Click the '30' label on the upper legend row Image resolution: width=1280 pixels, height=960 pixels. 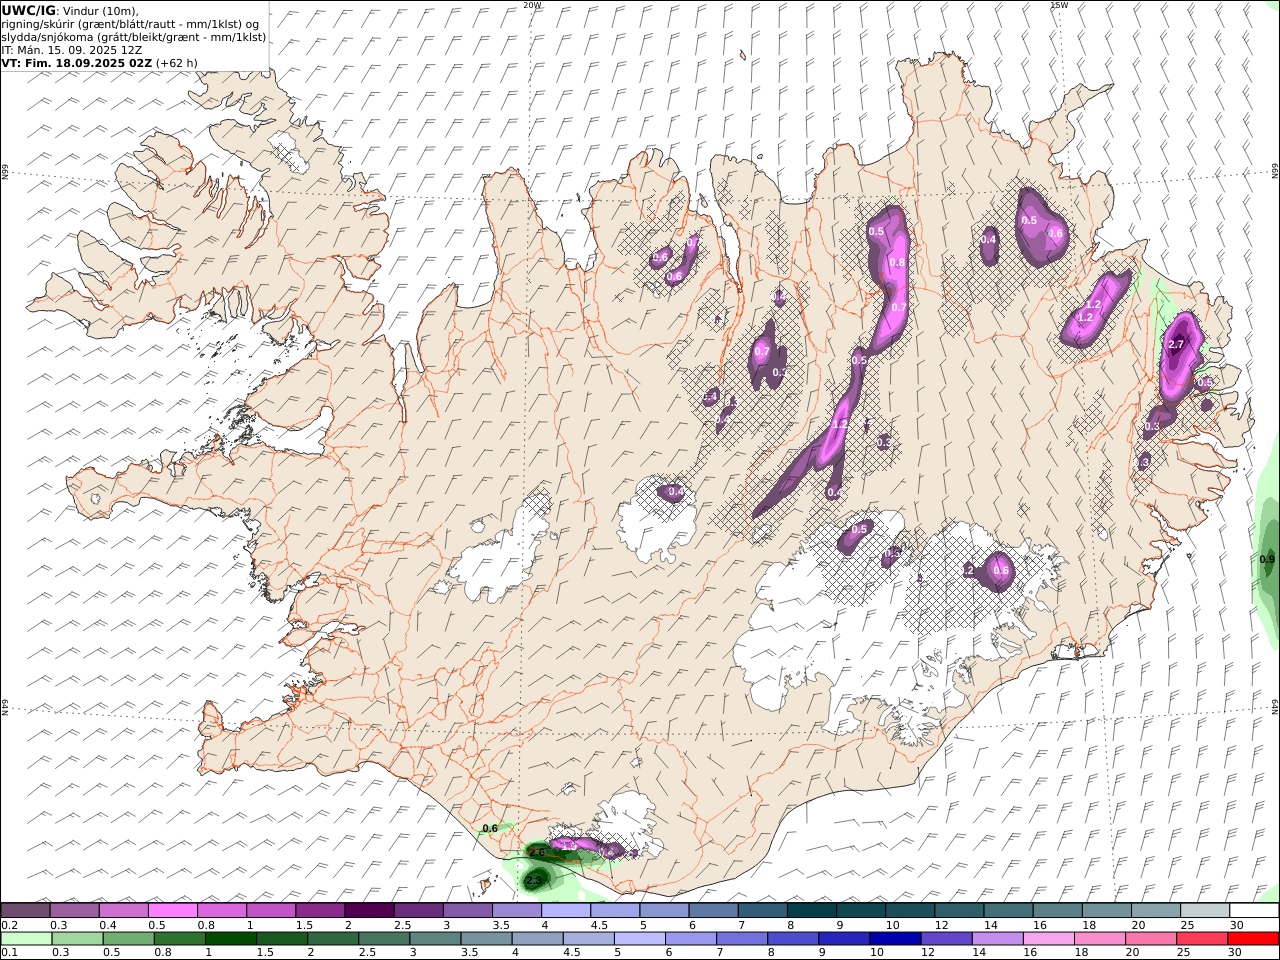pyautogui.click(x=1236, y=925)
